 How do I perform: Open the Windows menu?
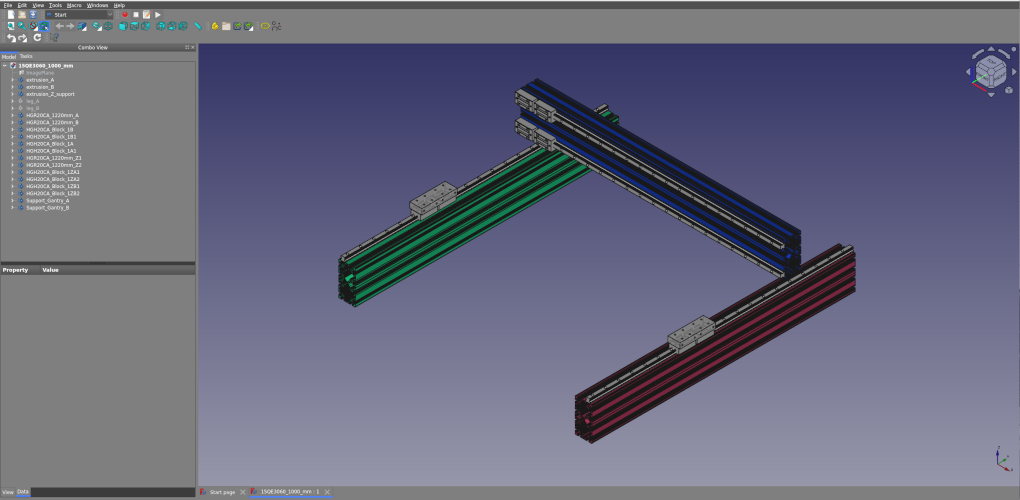[98, 5]
